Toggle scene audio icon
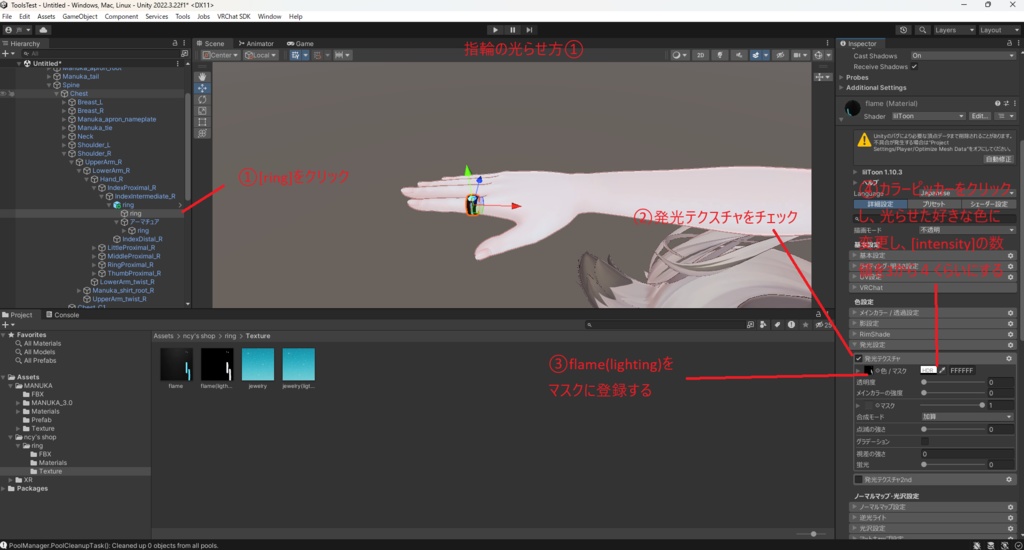Image resolution: width=1024 pixels, height=550 pixels. pyautogui.click(x=739, y=56)
